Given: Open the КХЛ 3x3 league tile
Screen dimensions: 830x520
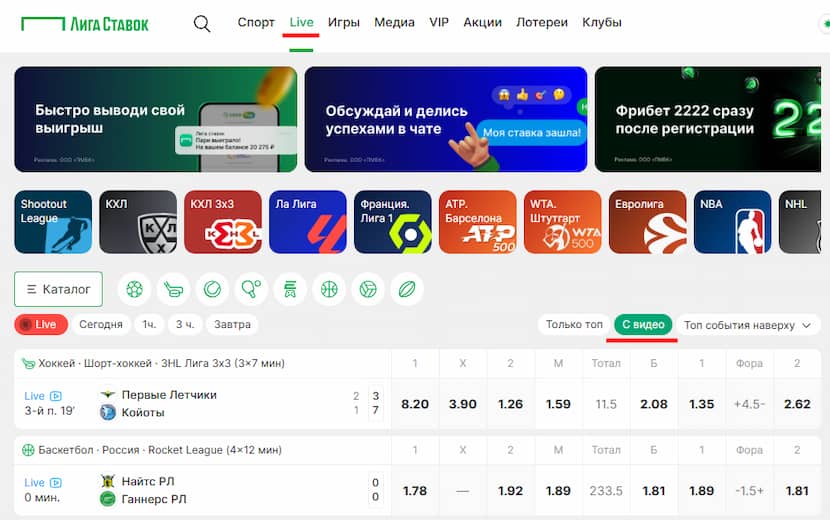Looking at the screenshot, I should click(223, 222).
